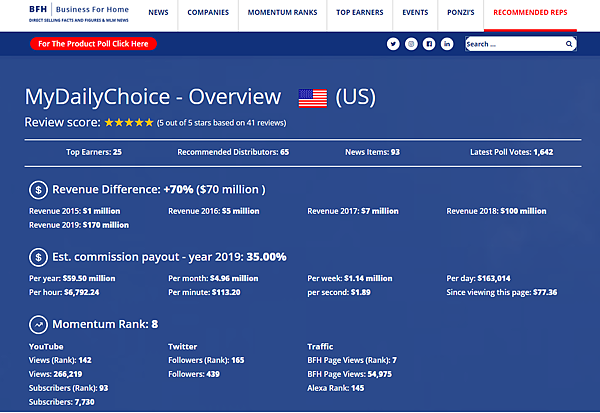600x413 pixels.
Task: Click the MyDailyChoice - Overview heading
Action: point(153,97)
